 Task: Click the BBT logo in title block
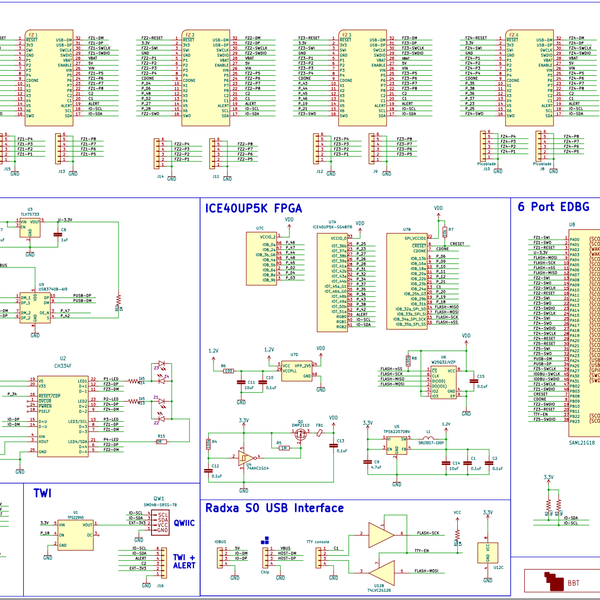click(554, 582)
